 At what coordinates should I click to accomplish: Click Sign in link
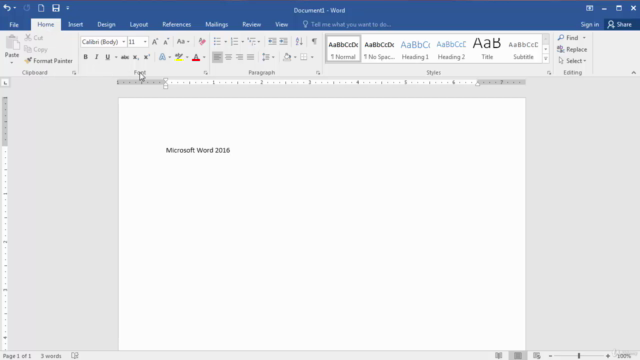point(590,24)
